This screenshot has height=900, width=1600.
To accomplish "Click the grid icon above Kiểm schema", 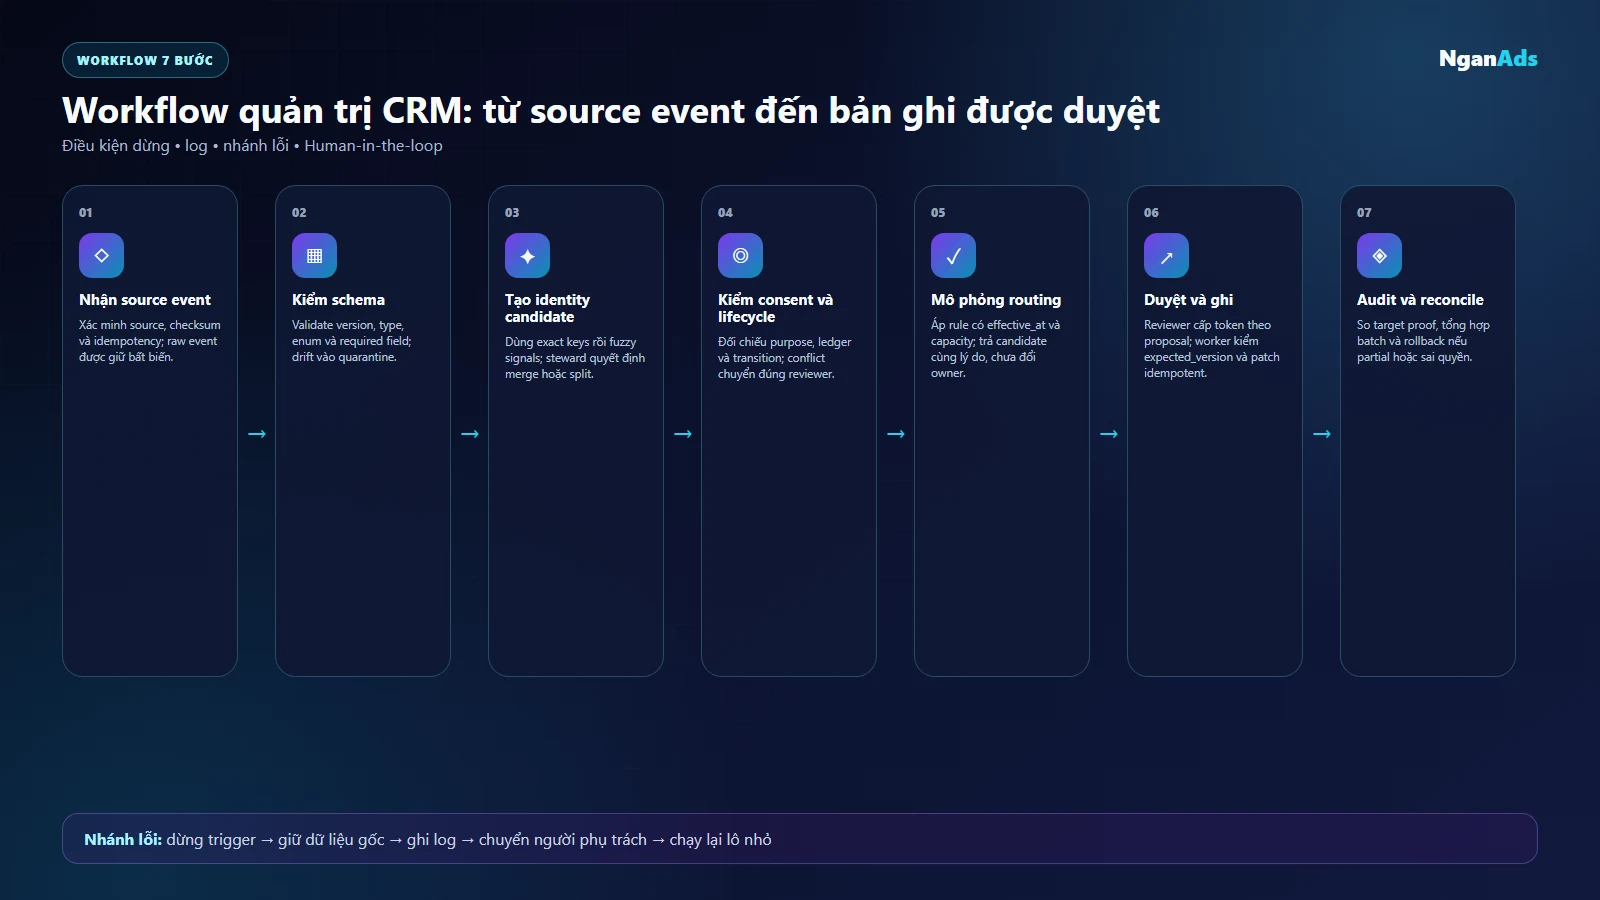I will 314,256.
